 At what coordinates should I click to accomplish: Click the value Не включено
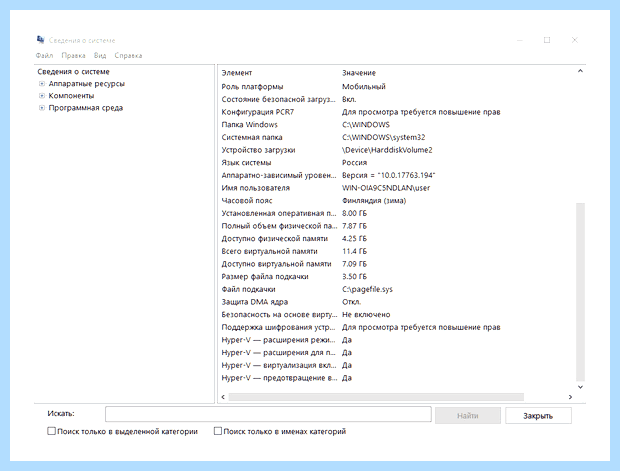coord(366,314)
